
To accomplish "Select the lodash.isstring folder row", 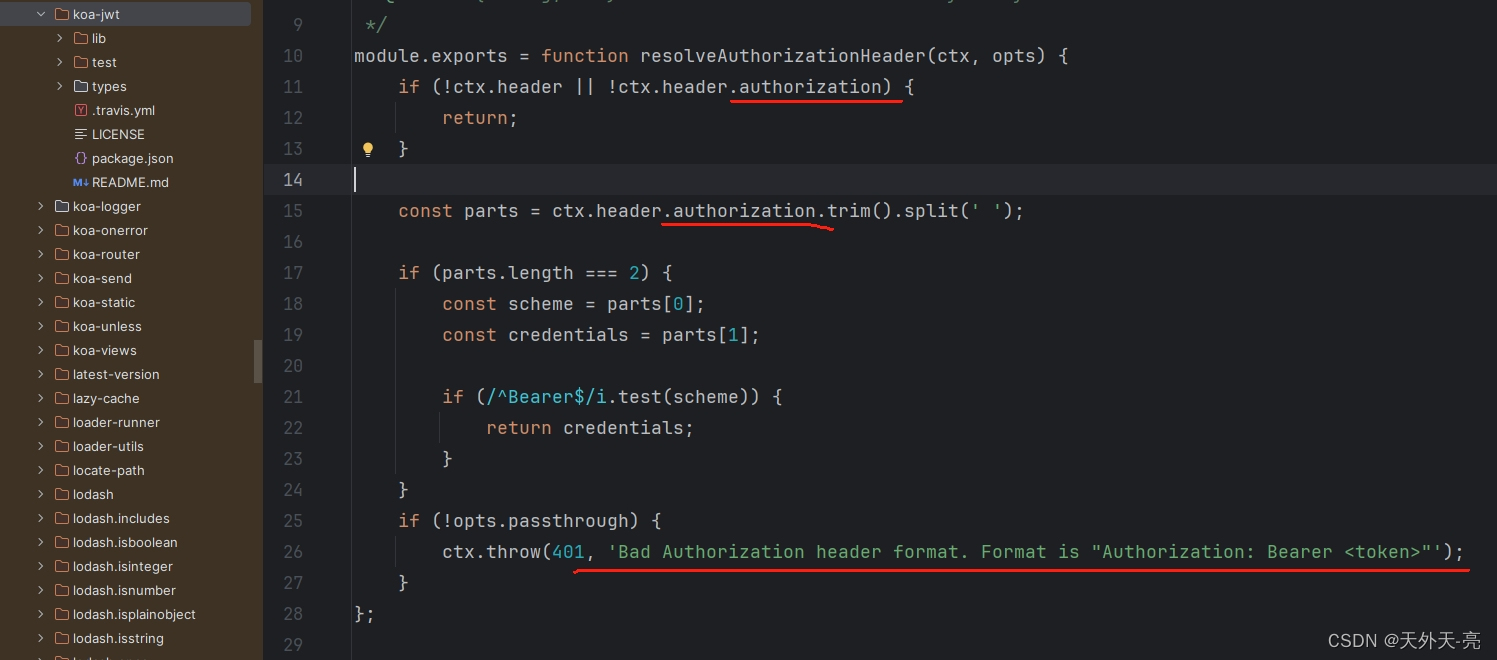I will point(126,638).
